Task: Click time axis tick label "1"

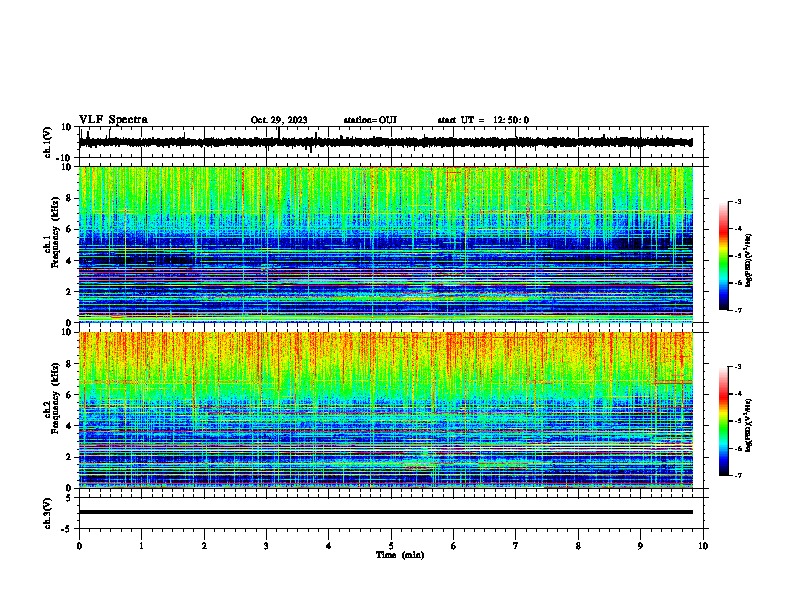Action: tap(141, 546)
